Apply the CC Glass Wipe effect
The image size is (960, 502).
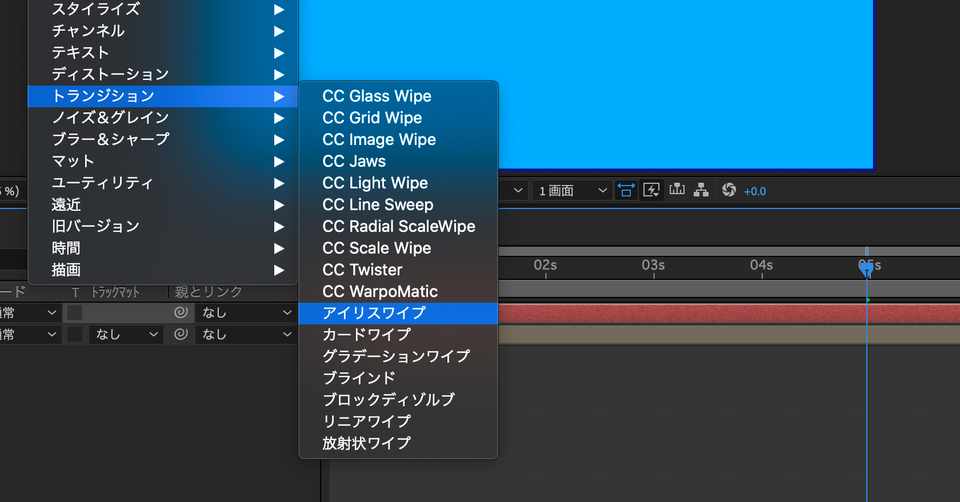pos(399,96)
